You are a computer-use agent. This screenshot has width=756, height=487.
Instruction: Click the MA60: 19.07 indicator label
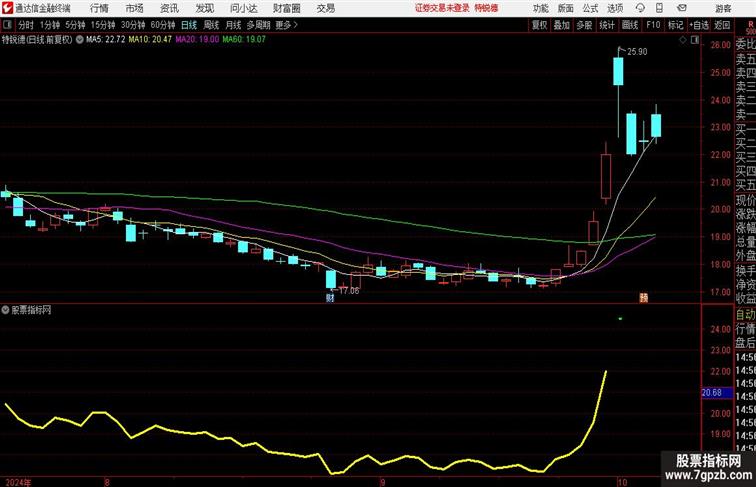coord(244,40)
